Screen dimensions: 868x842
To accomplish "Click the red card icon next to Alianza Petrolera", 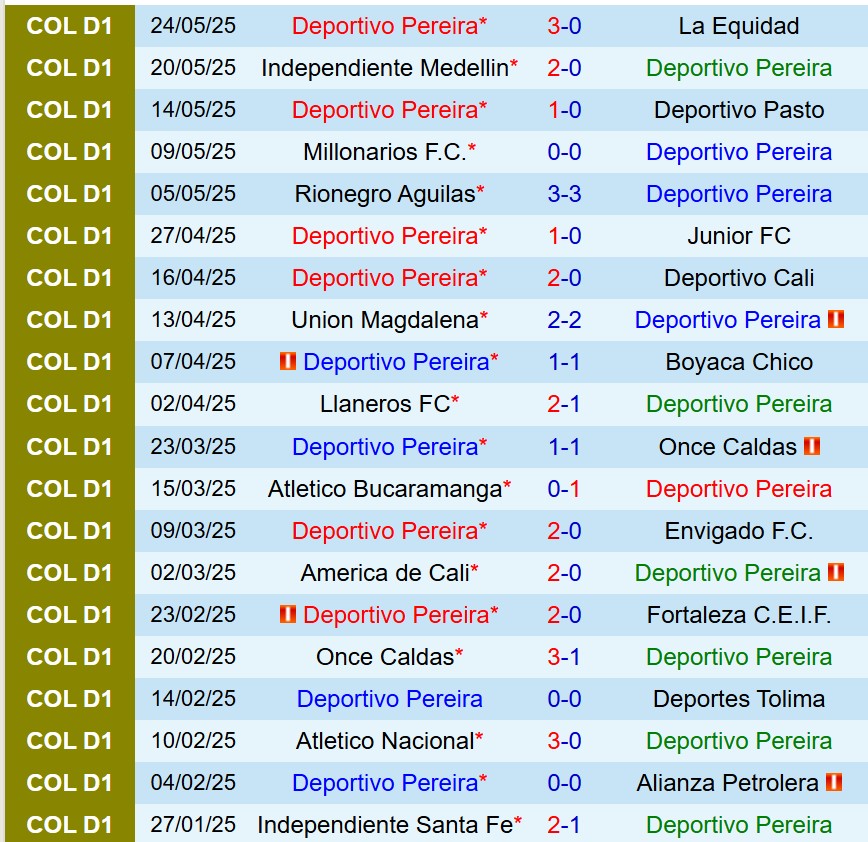I will coord(834,782).
